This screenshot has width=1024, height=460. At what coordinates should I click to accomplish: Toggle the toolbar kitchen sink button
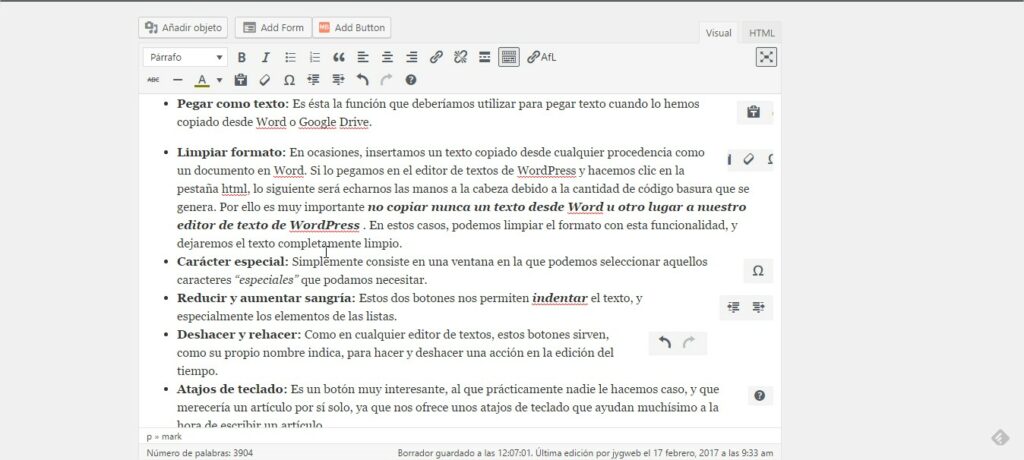point(509,58)
